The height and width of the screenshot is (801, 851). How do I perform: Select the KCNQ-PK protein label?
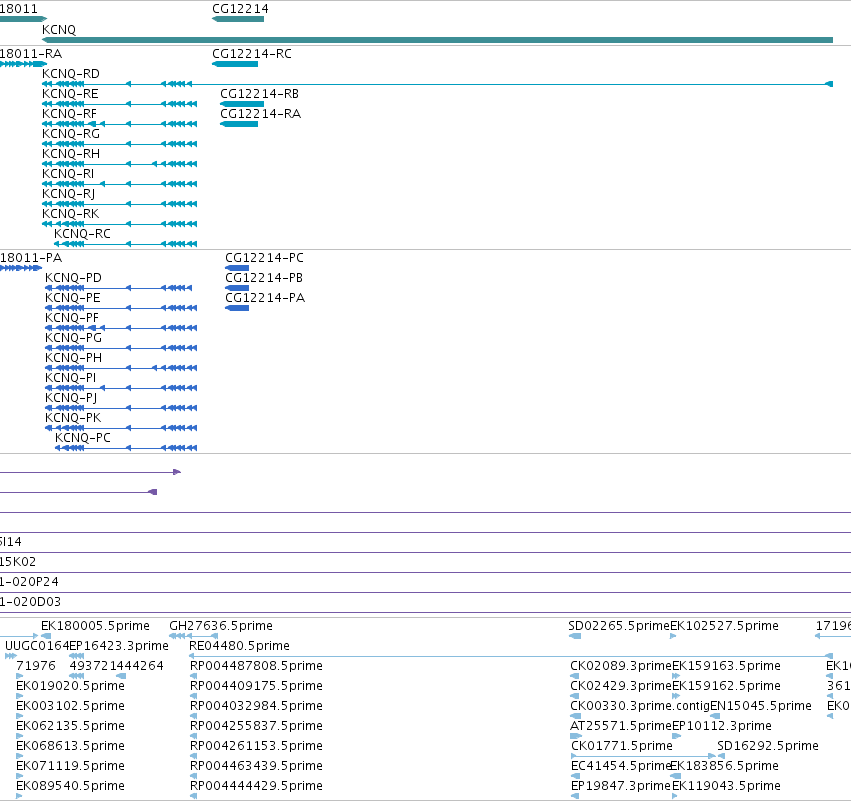pyautogui.click(x=73, y=418)
